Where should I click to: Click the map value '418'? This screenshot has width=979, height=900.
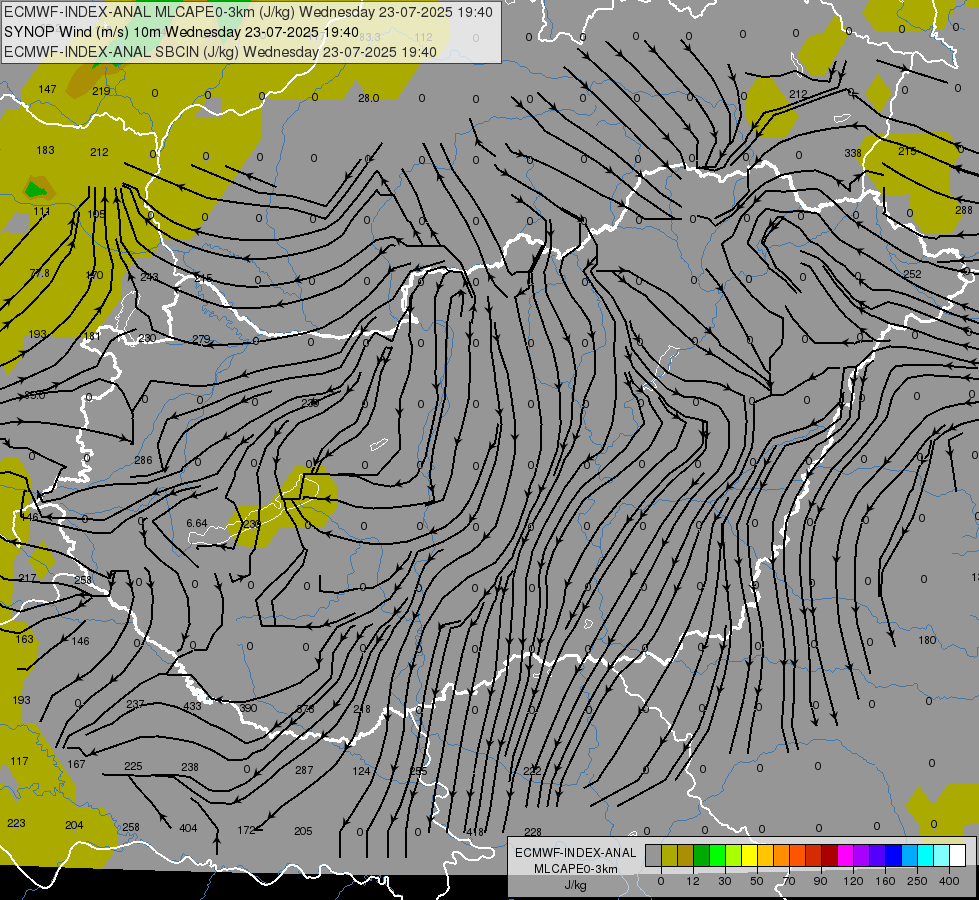[x=475, y=832]
